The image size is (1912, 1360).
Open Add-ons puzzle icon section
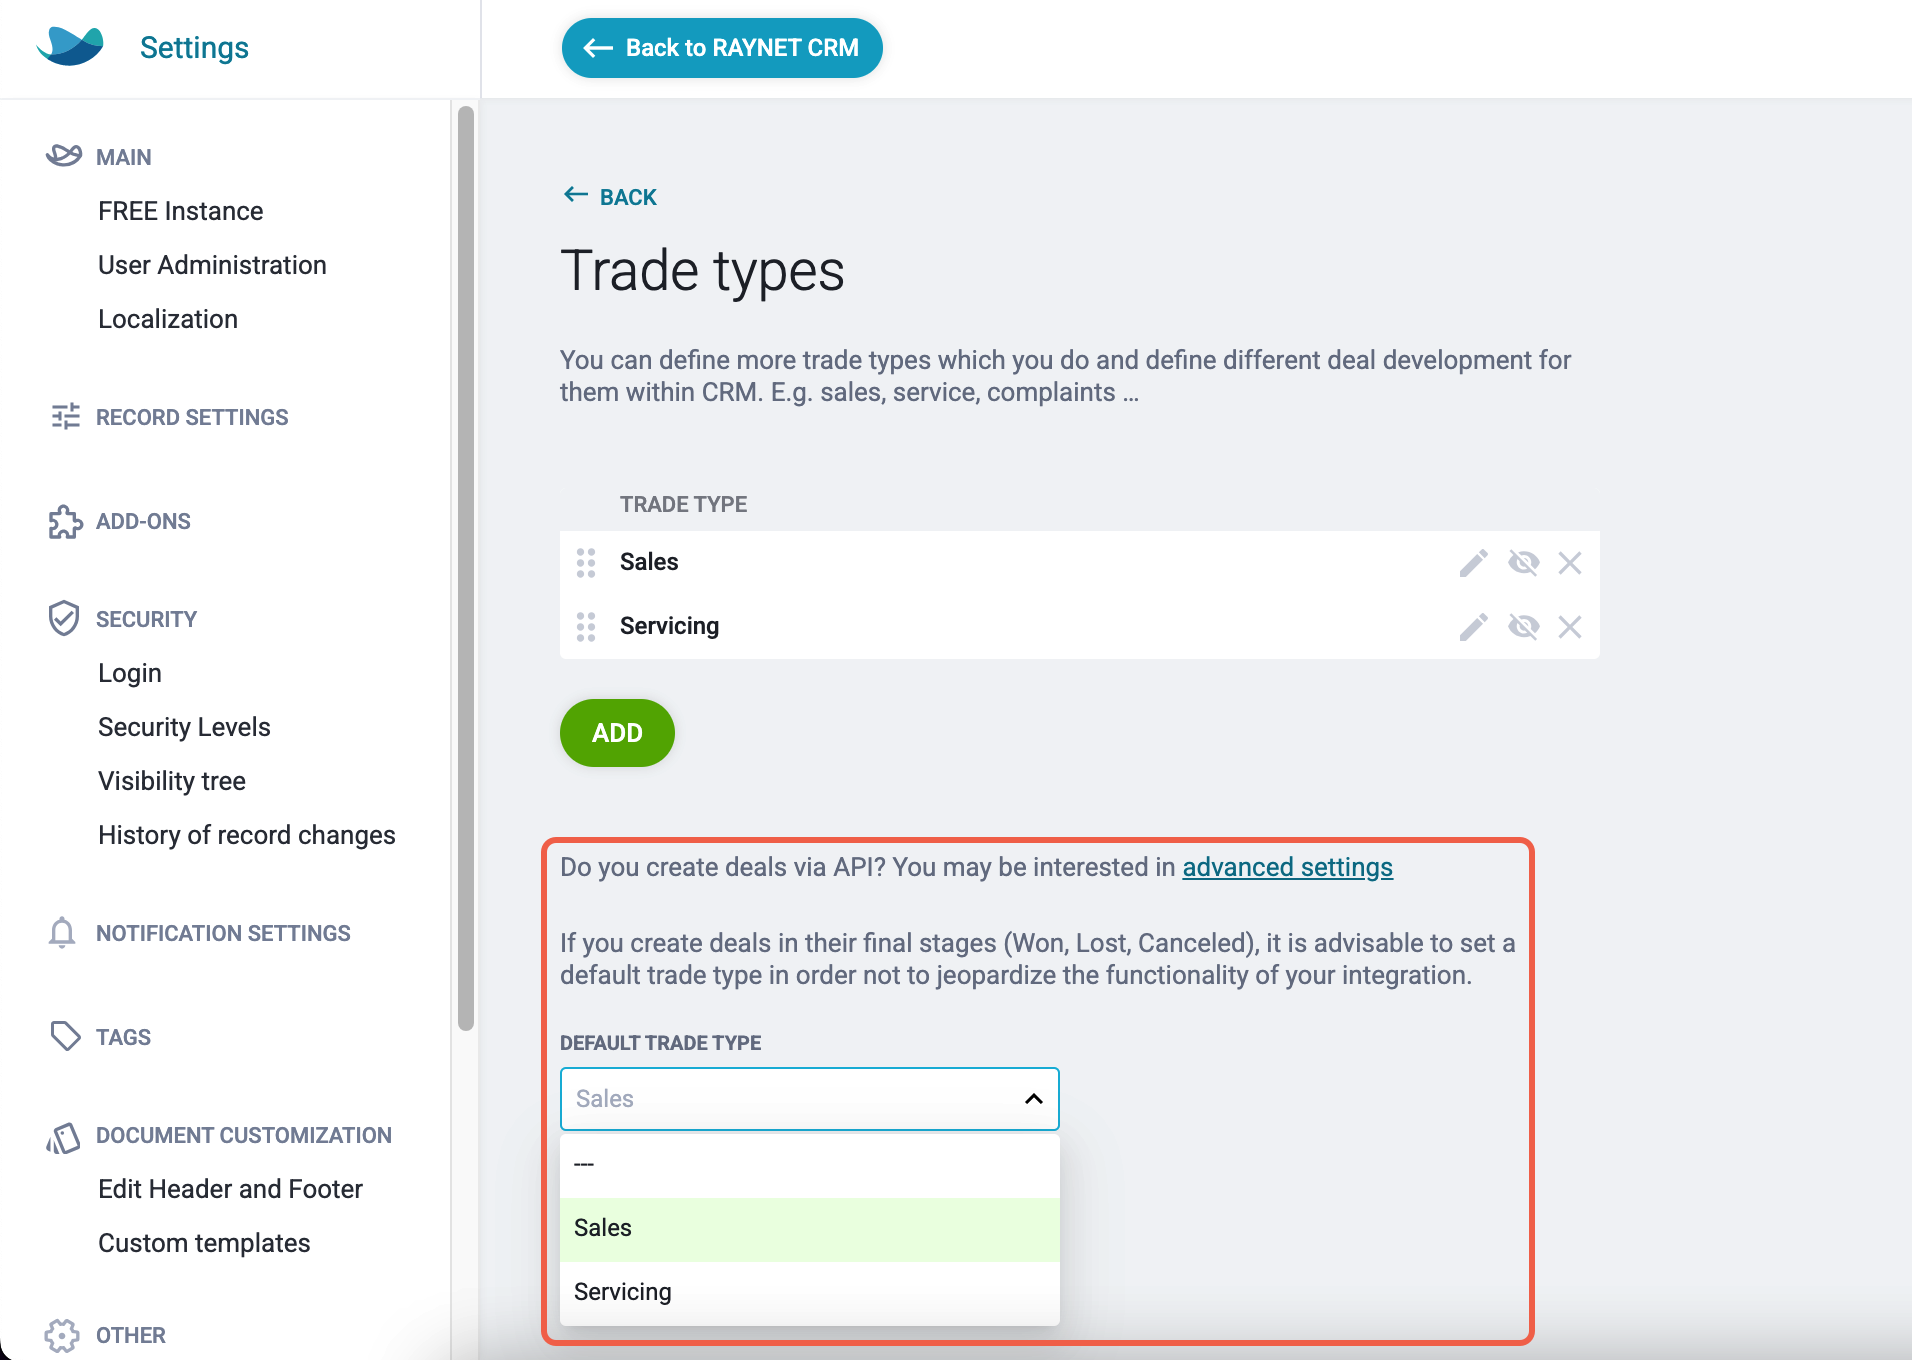(x=65, y=522)
